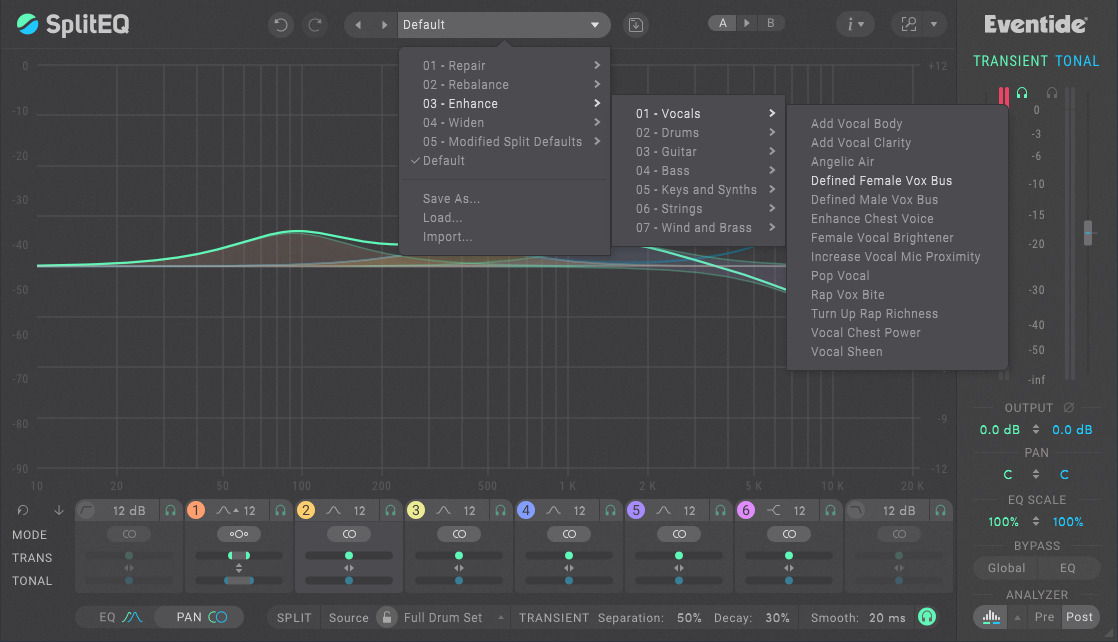This screenshot has width=1118, height=642.
Task: Solo band 3 with its headphone icon
Action: [x=501, y=511]
